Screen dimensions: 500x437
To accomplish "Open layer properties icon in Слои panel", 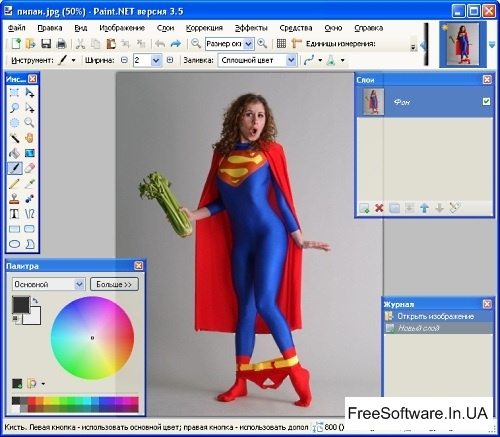I will pyautogui.click(x=455, y=208).
